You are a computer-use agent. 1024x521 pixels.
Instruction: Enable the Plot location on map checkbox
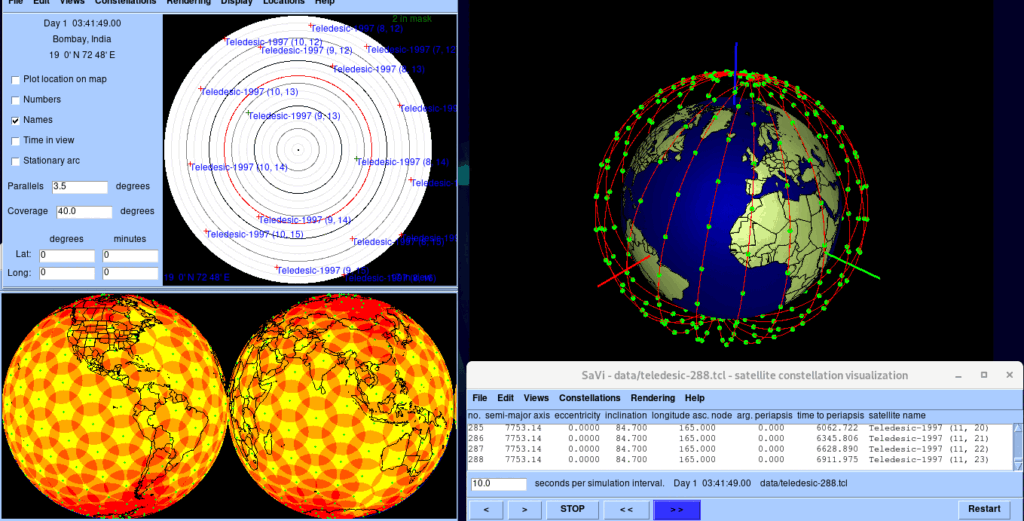tap(16, 79)
